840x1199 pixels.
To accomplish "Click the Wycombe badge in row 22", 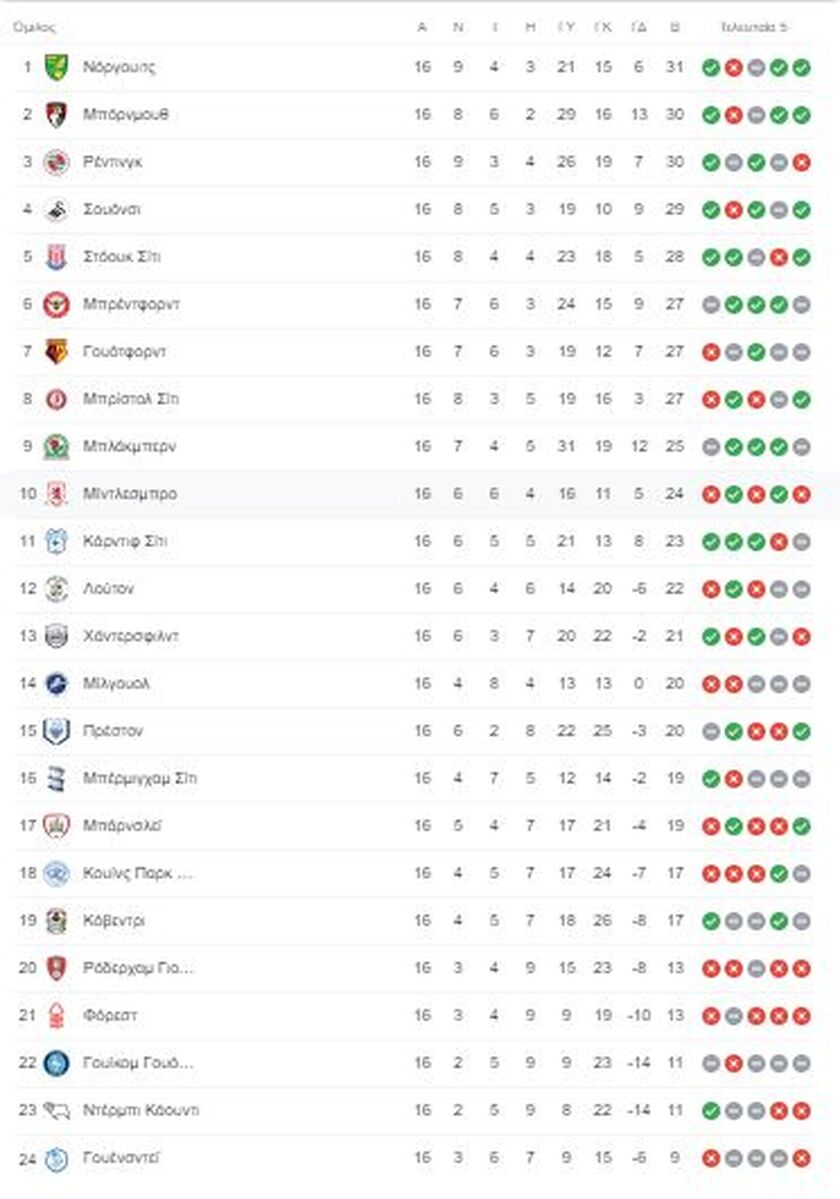I will click(56, 1063).
